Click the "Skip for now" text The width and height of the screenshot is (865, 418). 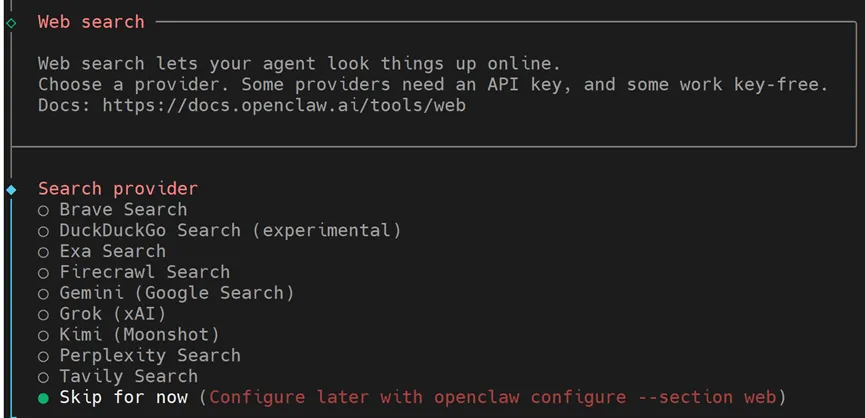pos(122,398)
